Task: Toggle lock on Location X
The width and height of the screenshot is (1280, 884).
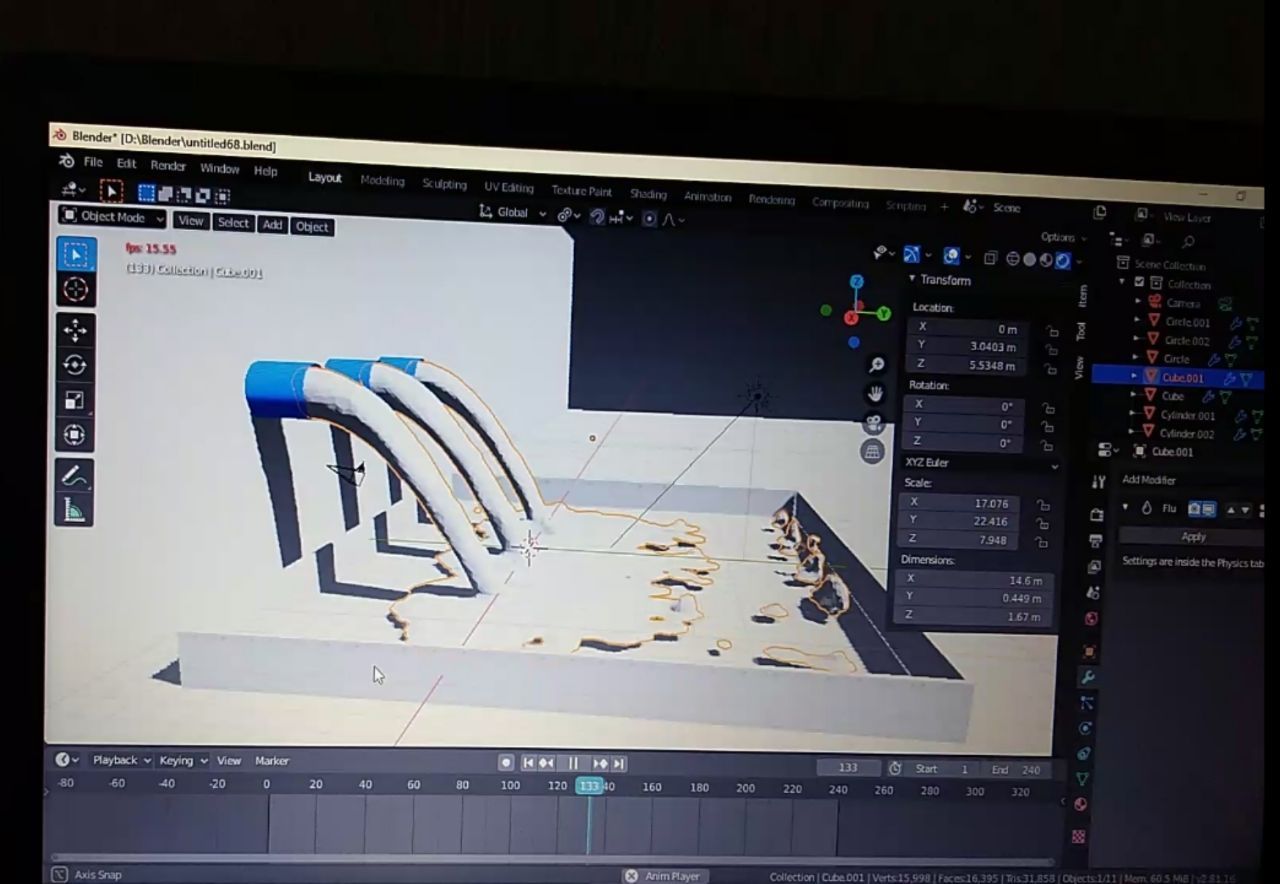Action: (1052, 331)
